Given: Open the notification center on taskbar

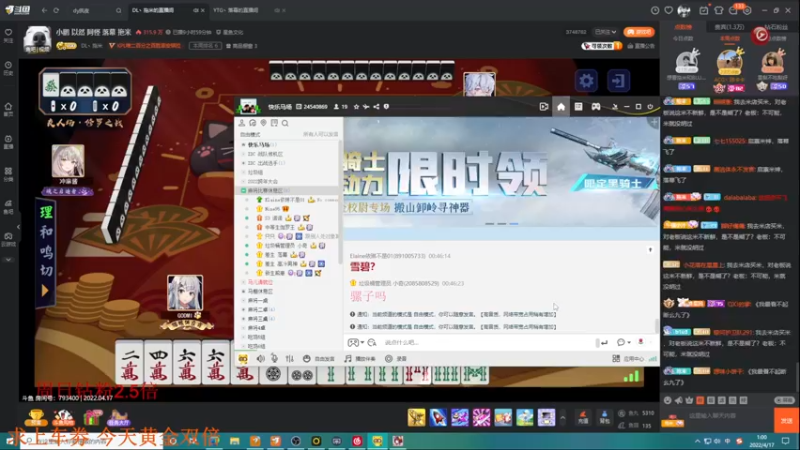Looking at the screenshot, I should 785,441.
